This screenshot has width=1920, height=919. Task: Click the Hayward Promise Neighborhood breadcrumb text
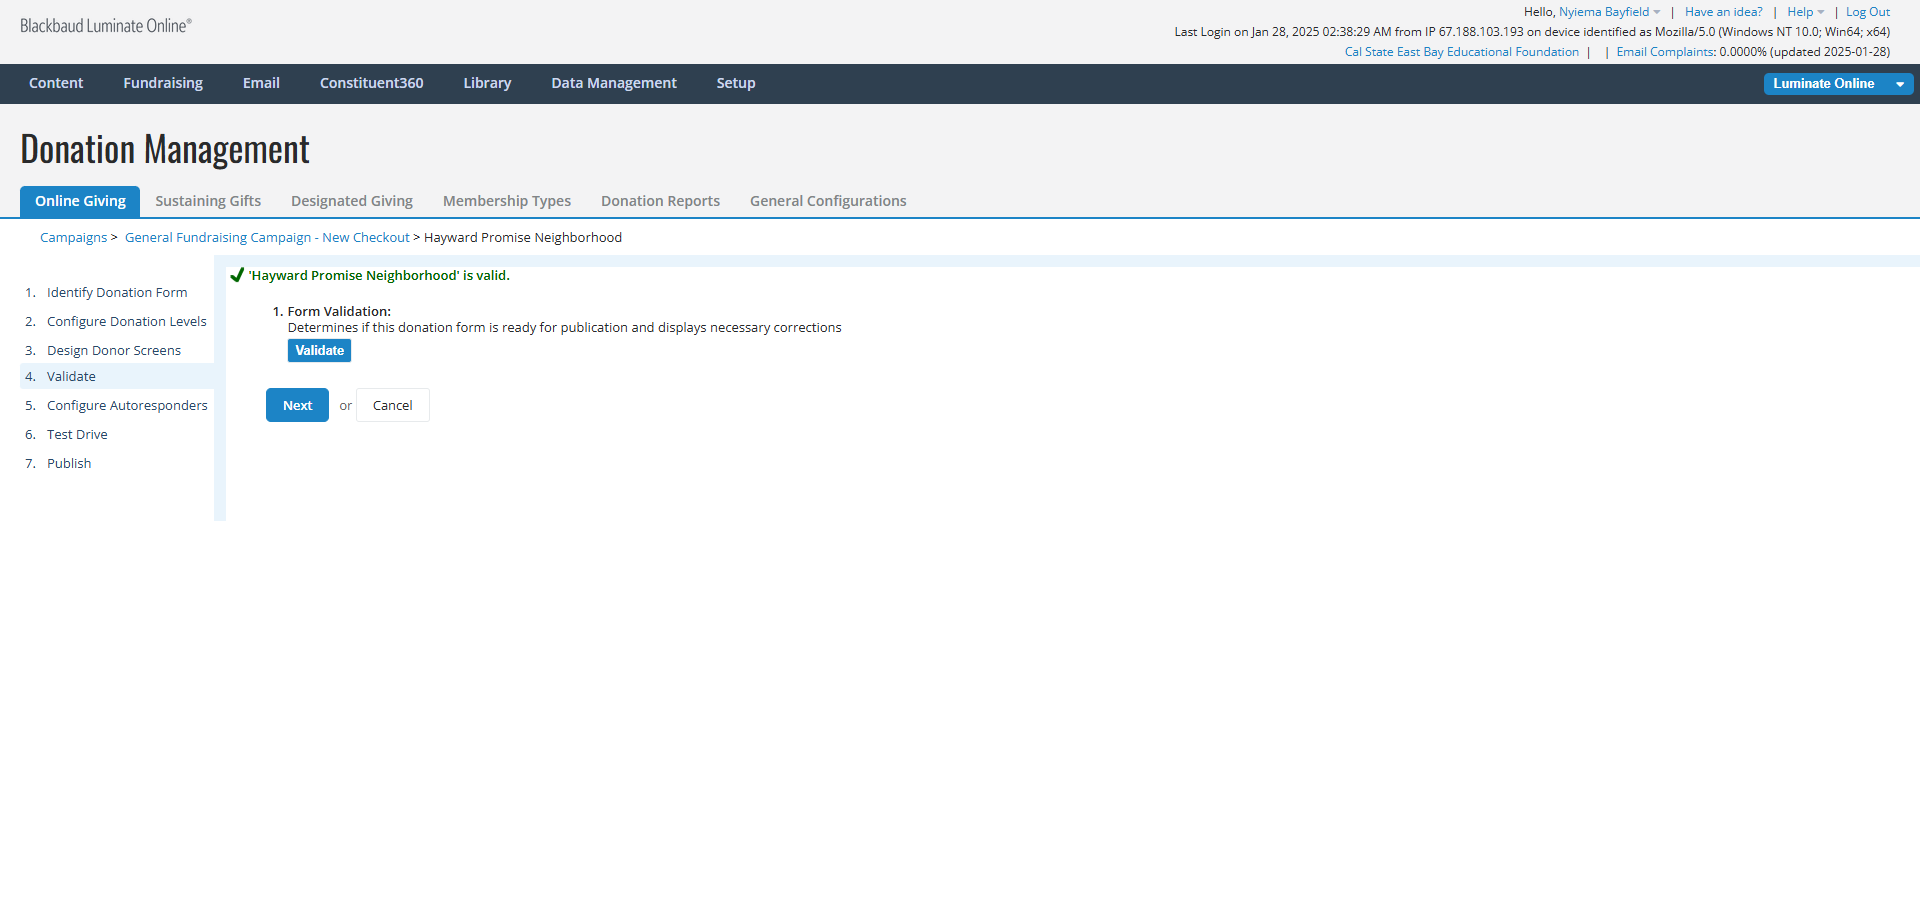[523, 238]
